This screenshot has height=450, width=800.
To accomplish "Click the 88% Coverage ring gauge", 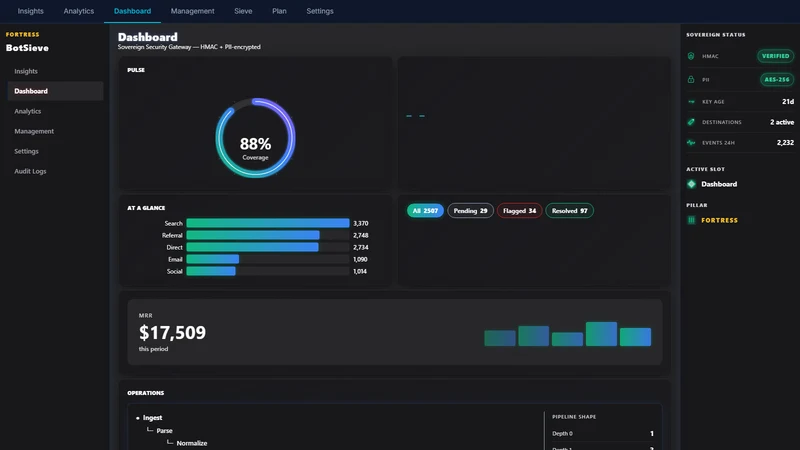I will (x=255, y=138).
